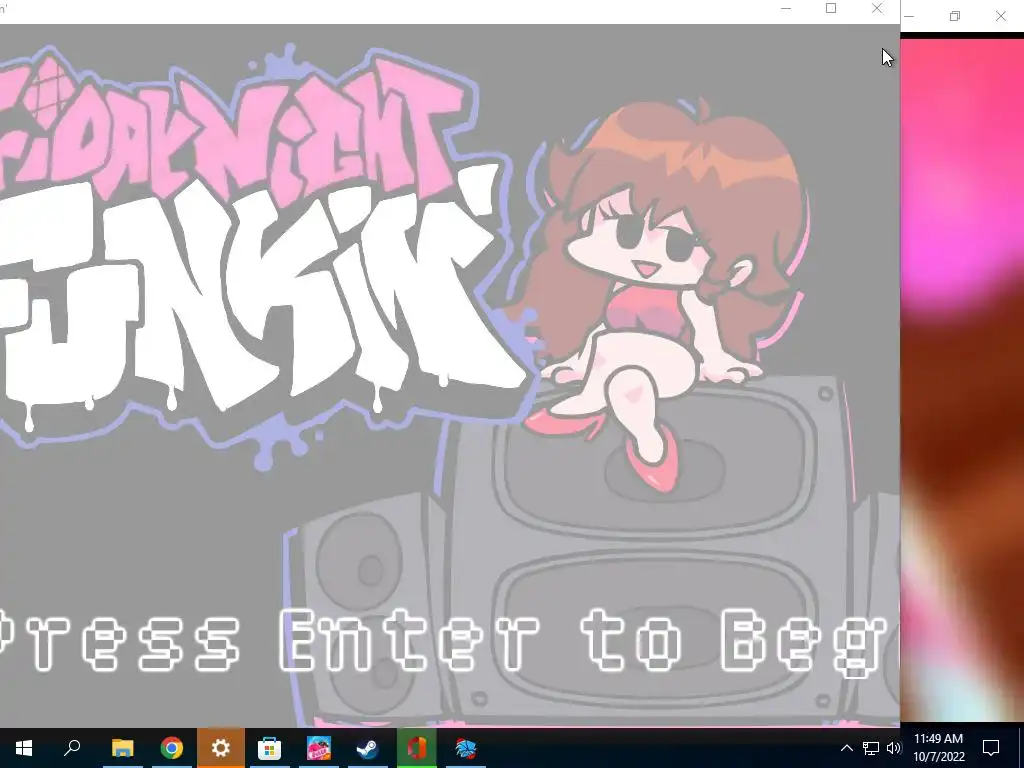This screenshot has width=1024, height=768.
Task: Open the 11:49 AM clock calendar
Action: [x=938, y=748]
